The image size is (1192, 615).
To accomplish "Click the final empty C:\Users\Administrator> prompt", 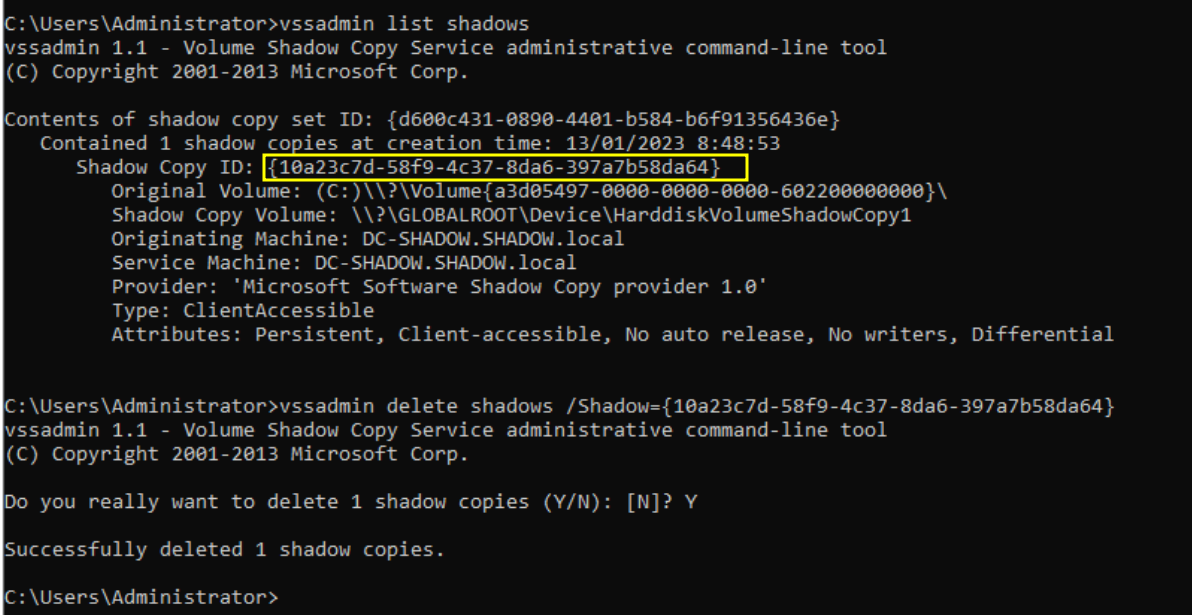I will point(140,598).
